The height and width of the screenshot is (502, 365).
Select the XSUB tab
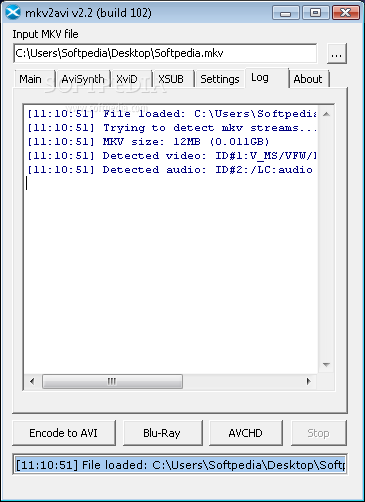point(174,79)
